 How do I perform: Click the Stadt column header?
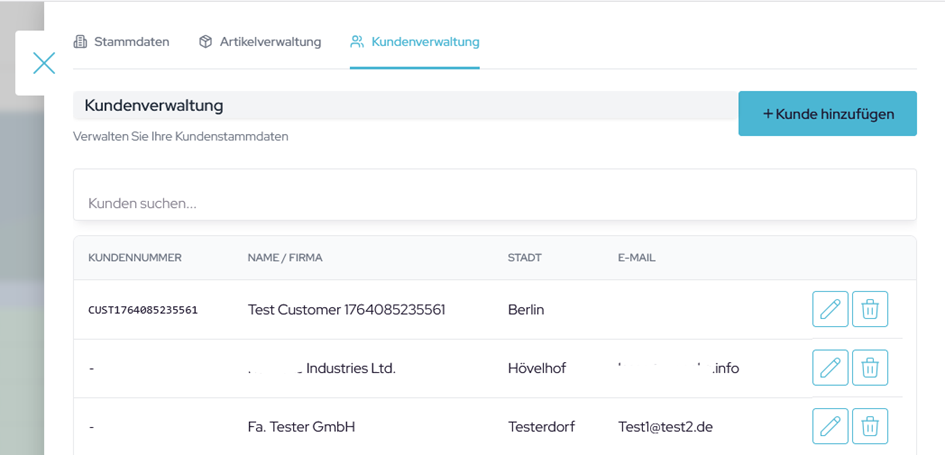pos(524,258)
